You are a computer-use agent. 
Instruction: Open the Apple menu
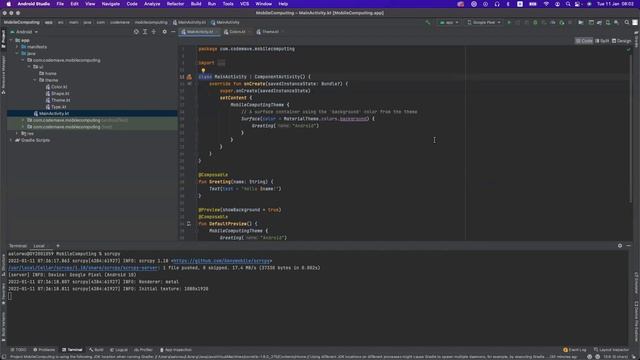coord(9,4)
